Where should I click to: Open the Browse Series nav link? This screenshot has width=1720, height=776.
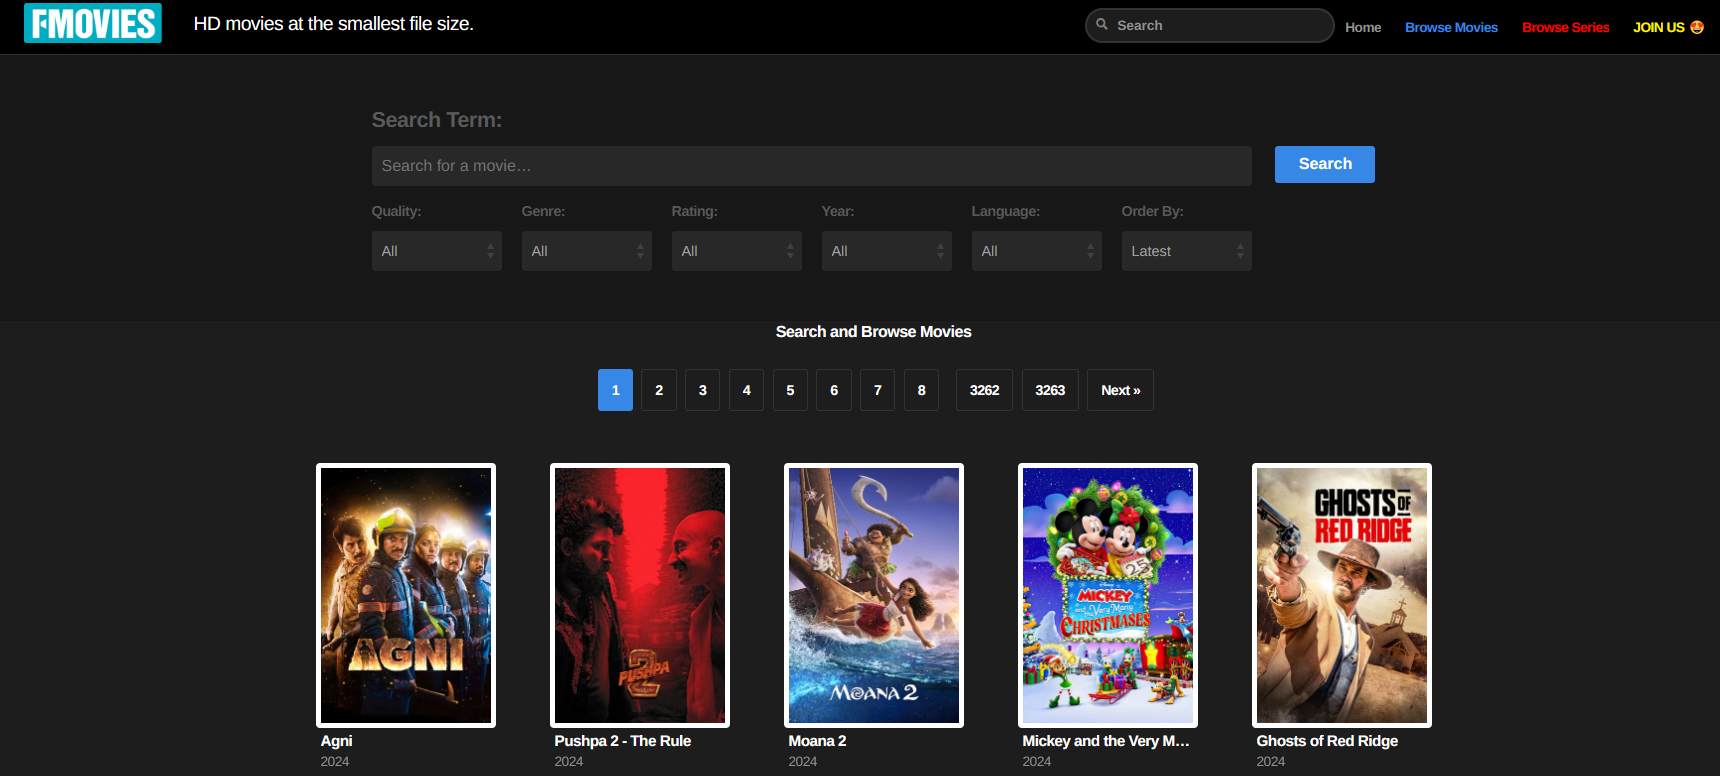[x=1565, y=27]
